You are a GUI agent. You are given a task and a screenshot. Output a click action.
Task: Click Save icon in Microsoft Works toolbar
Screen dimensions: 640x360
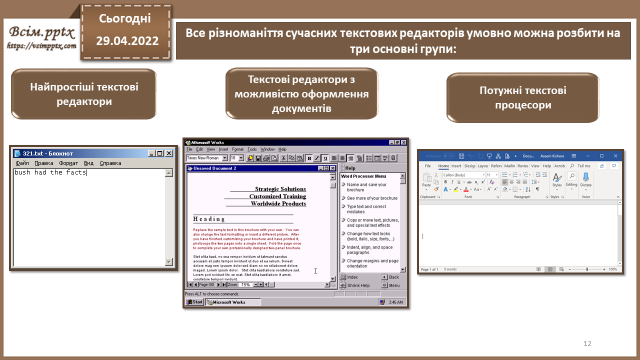coord(258,158)
